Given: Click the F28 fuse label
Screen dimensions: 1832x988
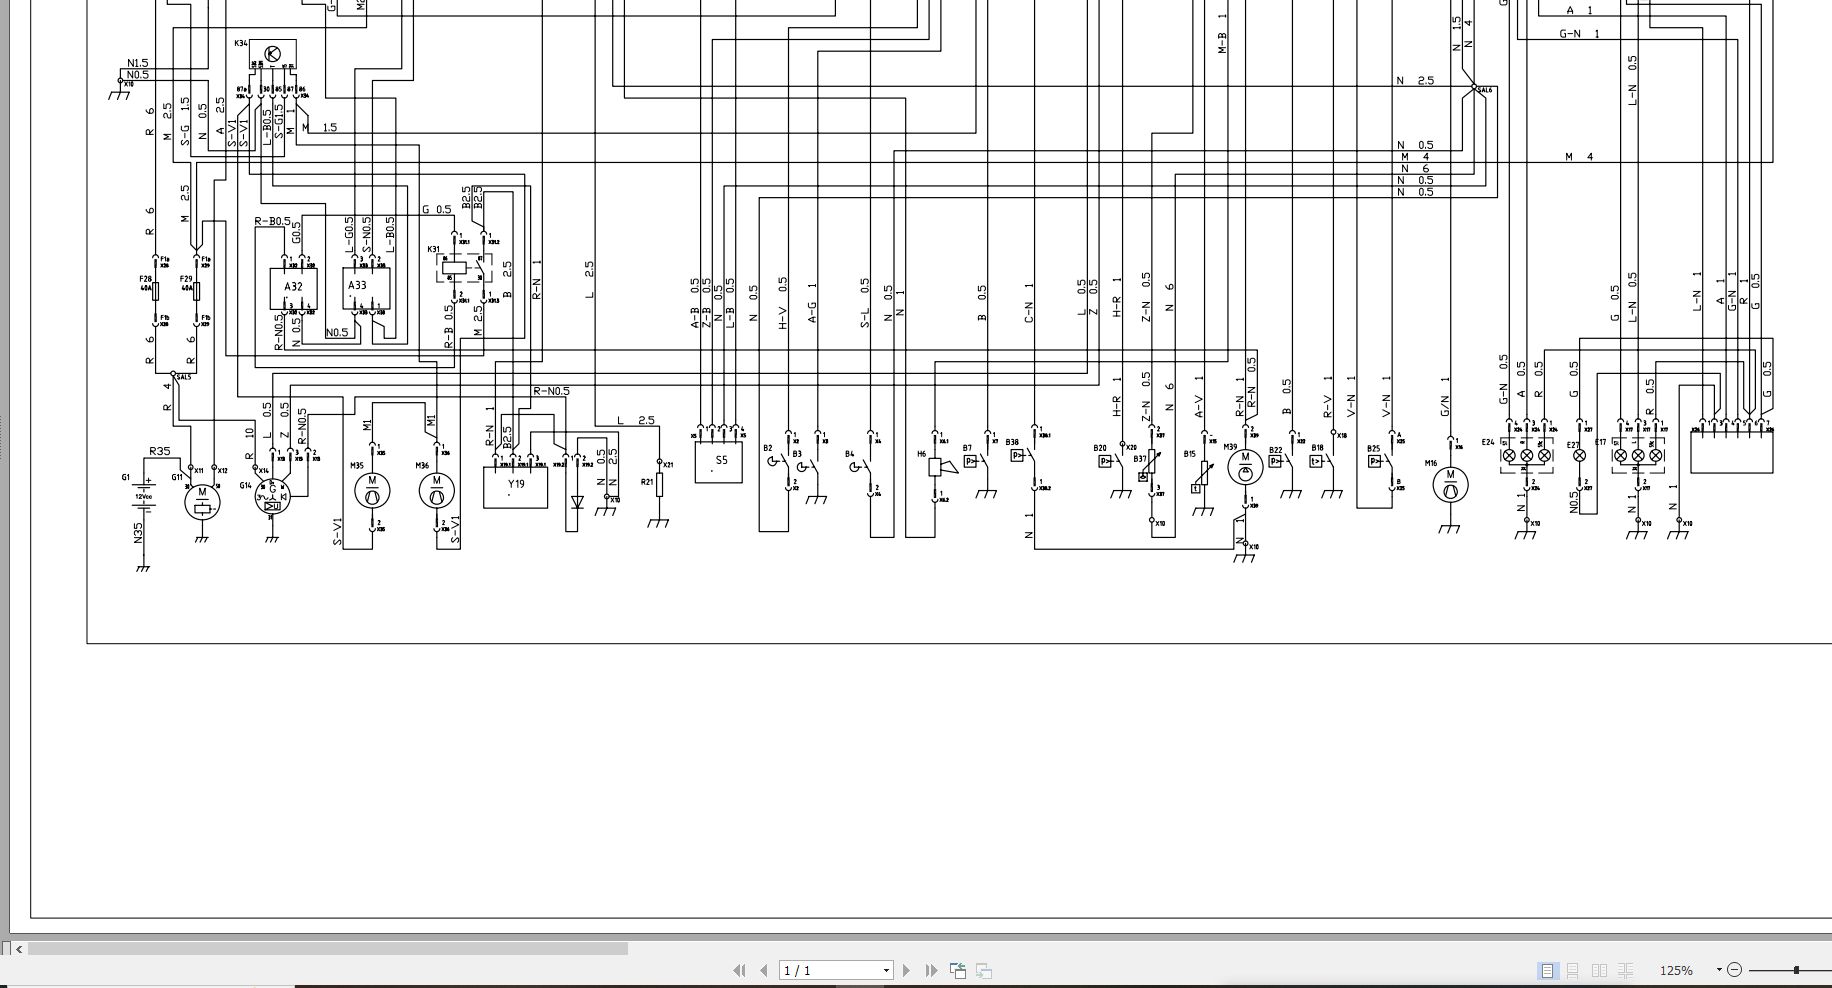Looking at the screenshot, I should coord(146,279).
